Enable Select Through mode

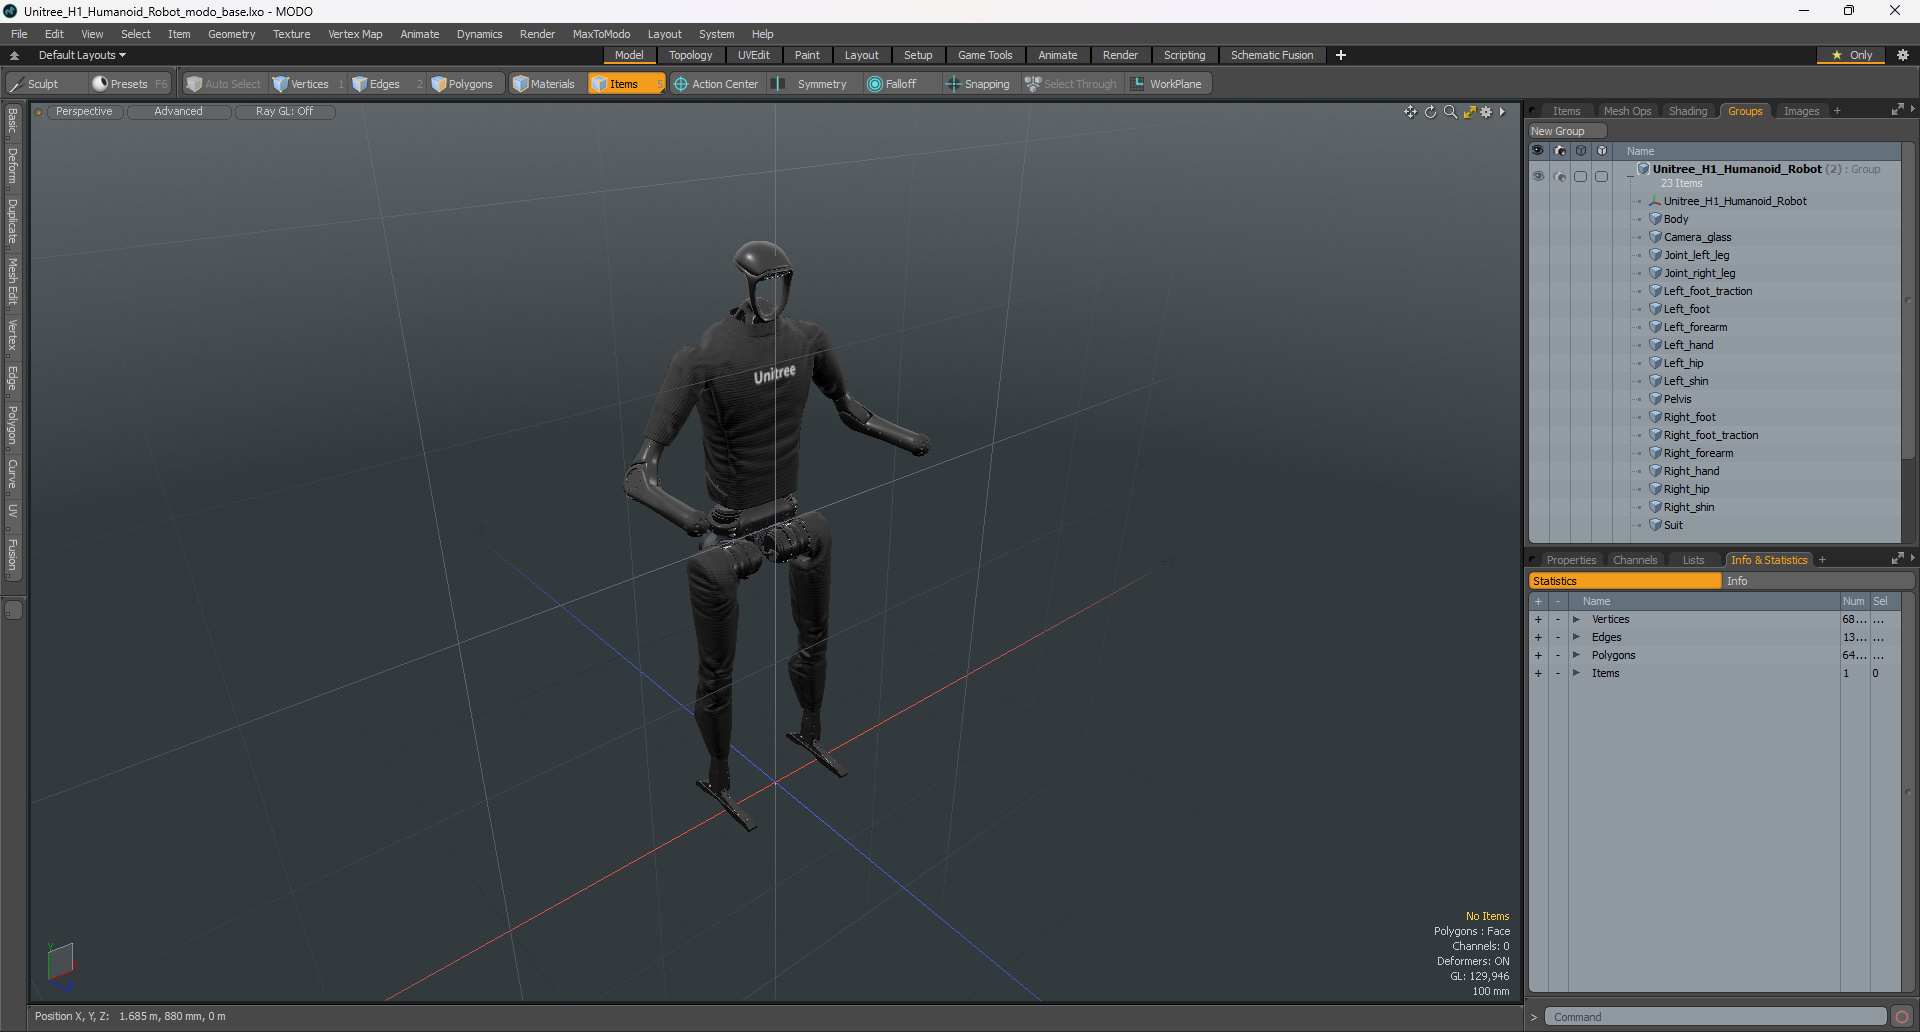pos(1070,84)
